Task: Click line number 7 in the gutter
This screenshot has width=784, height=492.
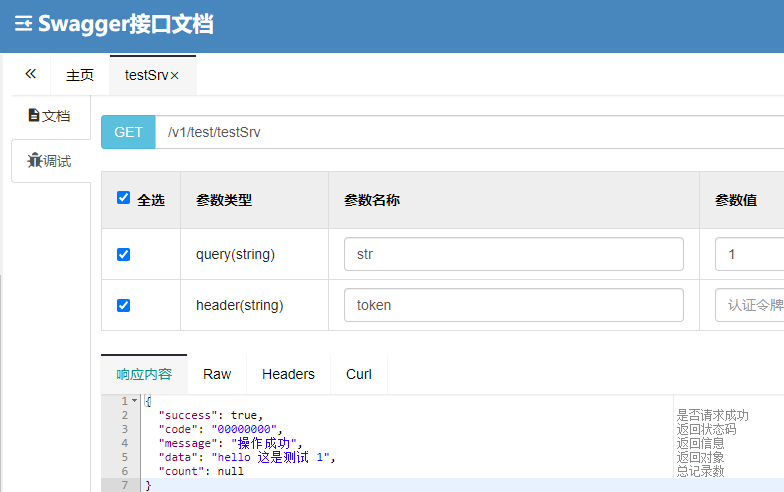Action: (125, 485)
